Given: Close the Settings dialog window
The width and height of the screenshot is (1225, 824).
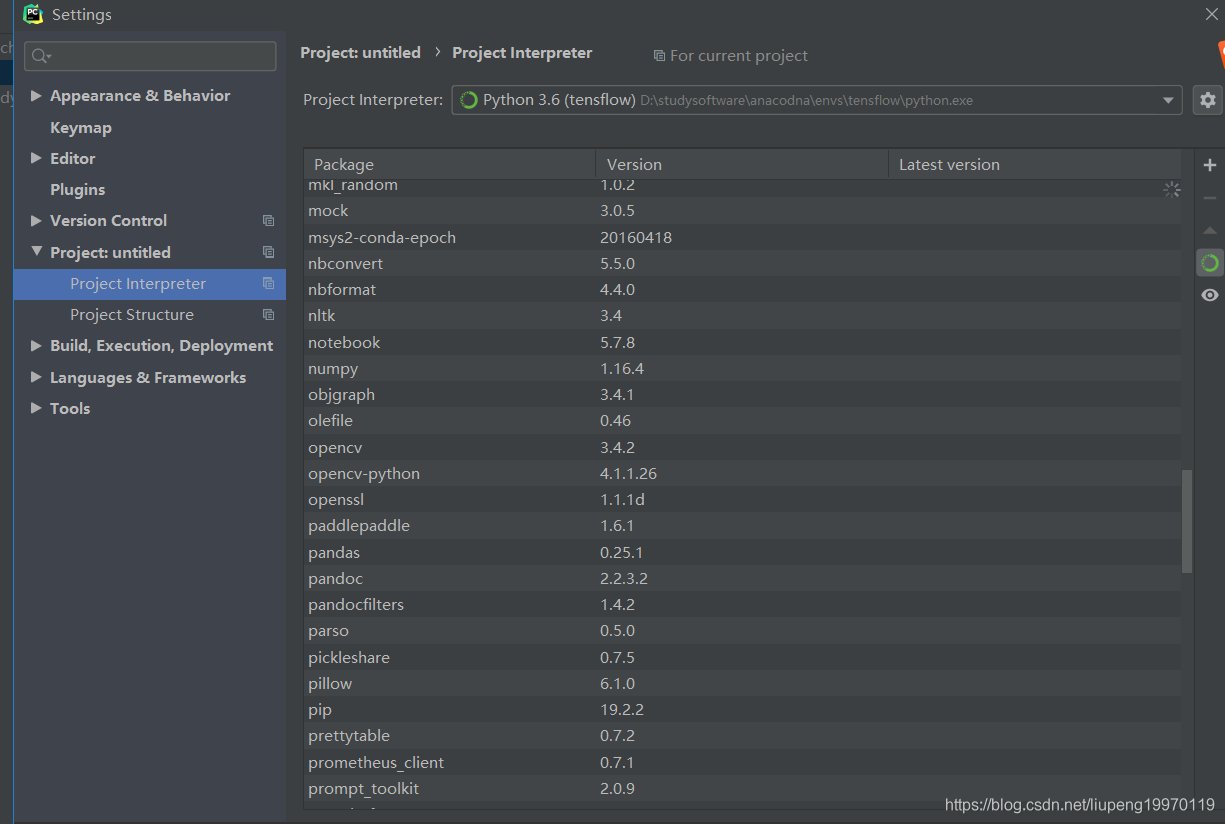Looking at the screenshot, I should pyautogui.click(x=1210, y=14).
